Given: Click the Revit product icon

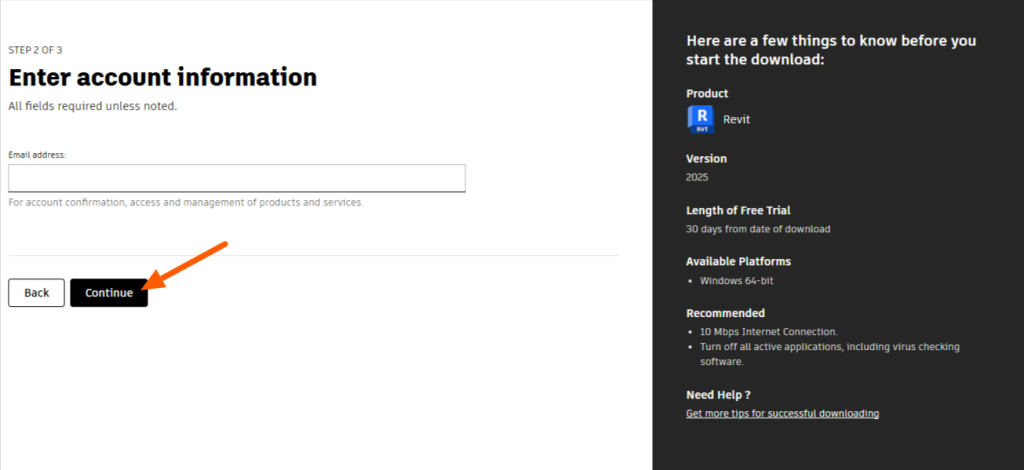Looking at the screenshot, I should click(x=701, y=119).
